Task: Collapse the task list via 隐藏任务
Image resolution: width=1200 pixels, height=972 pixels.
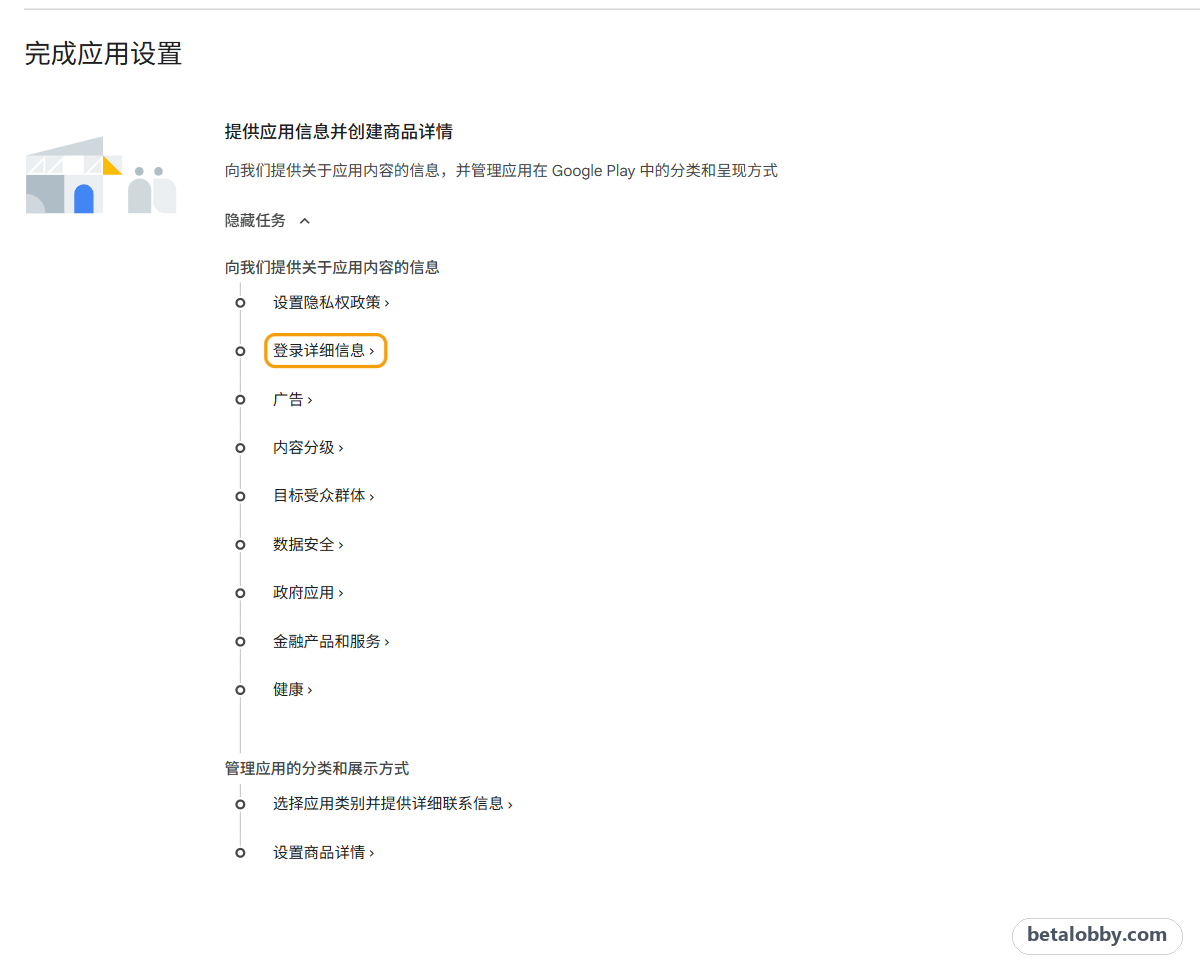Action: tap(268, 221)
